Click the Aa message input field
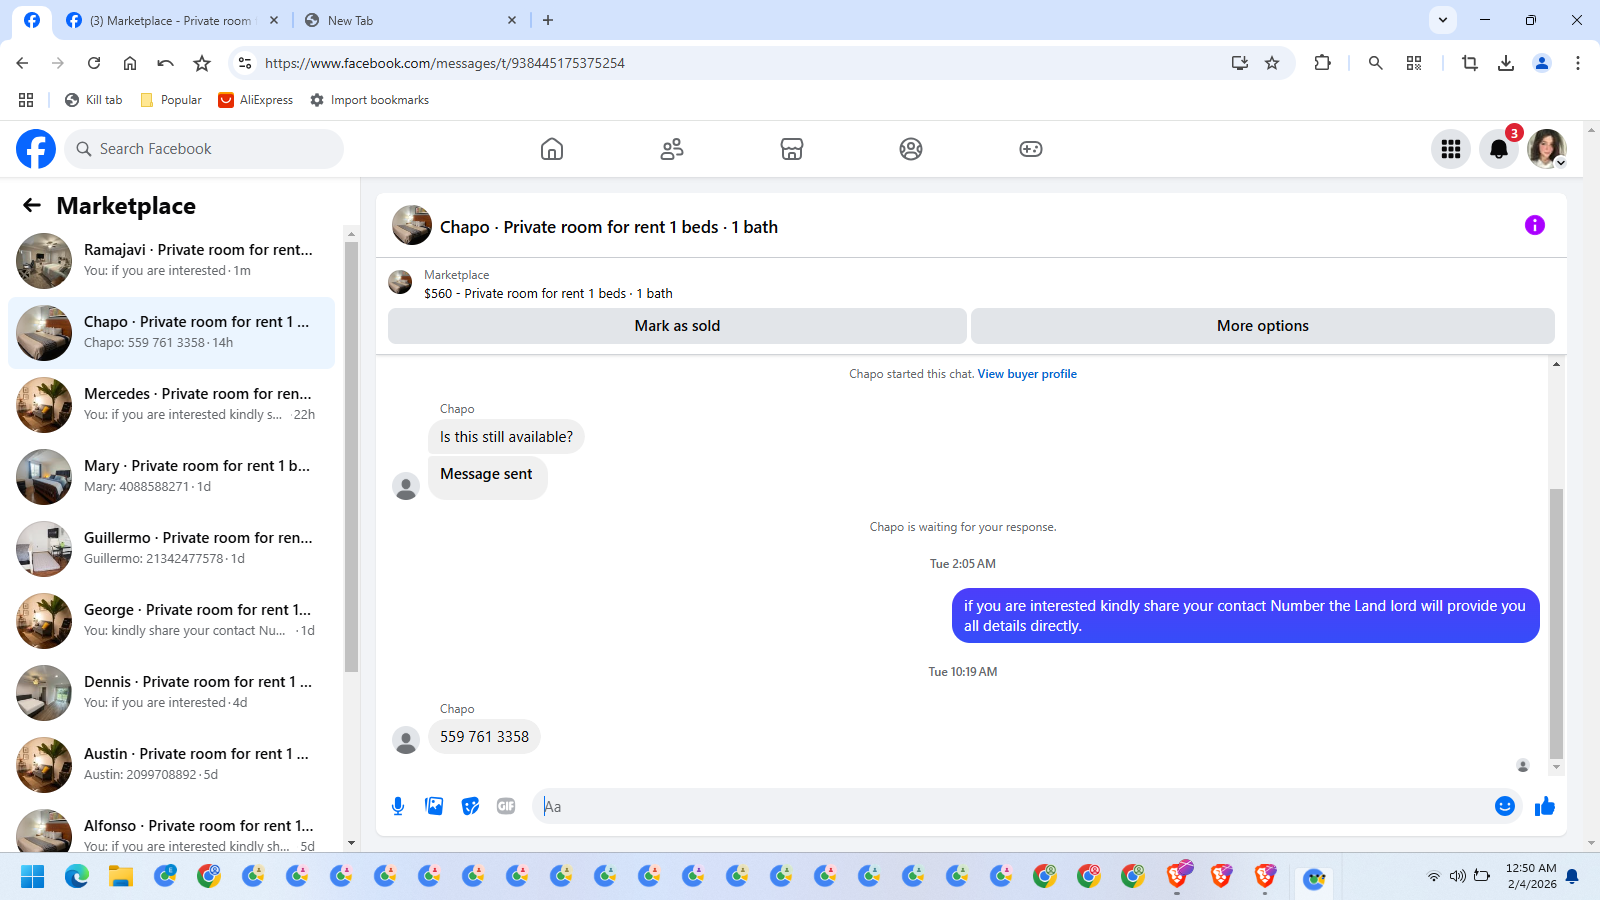Image resolution: width=1600 pixels, height=900 pixels. tap(1010, 806)
